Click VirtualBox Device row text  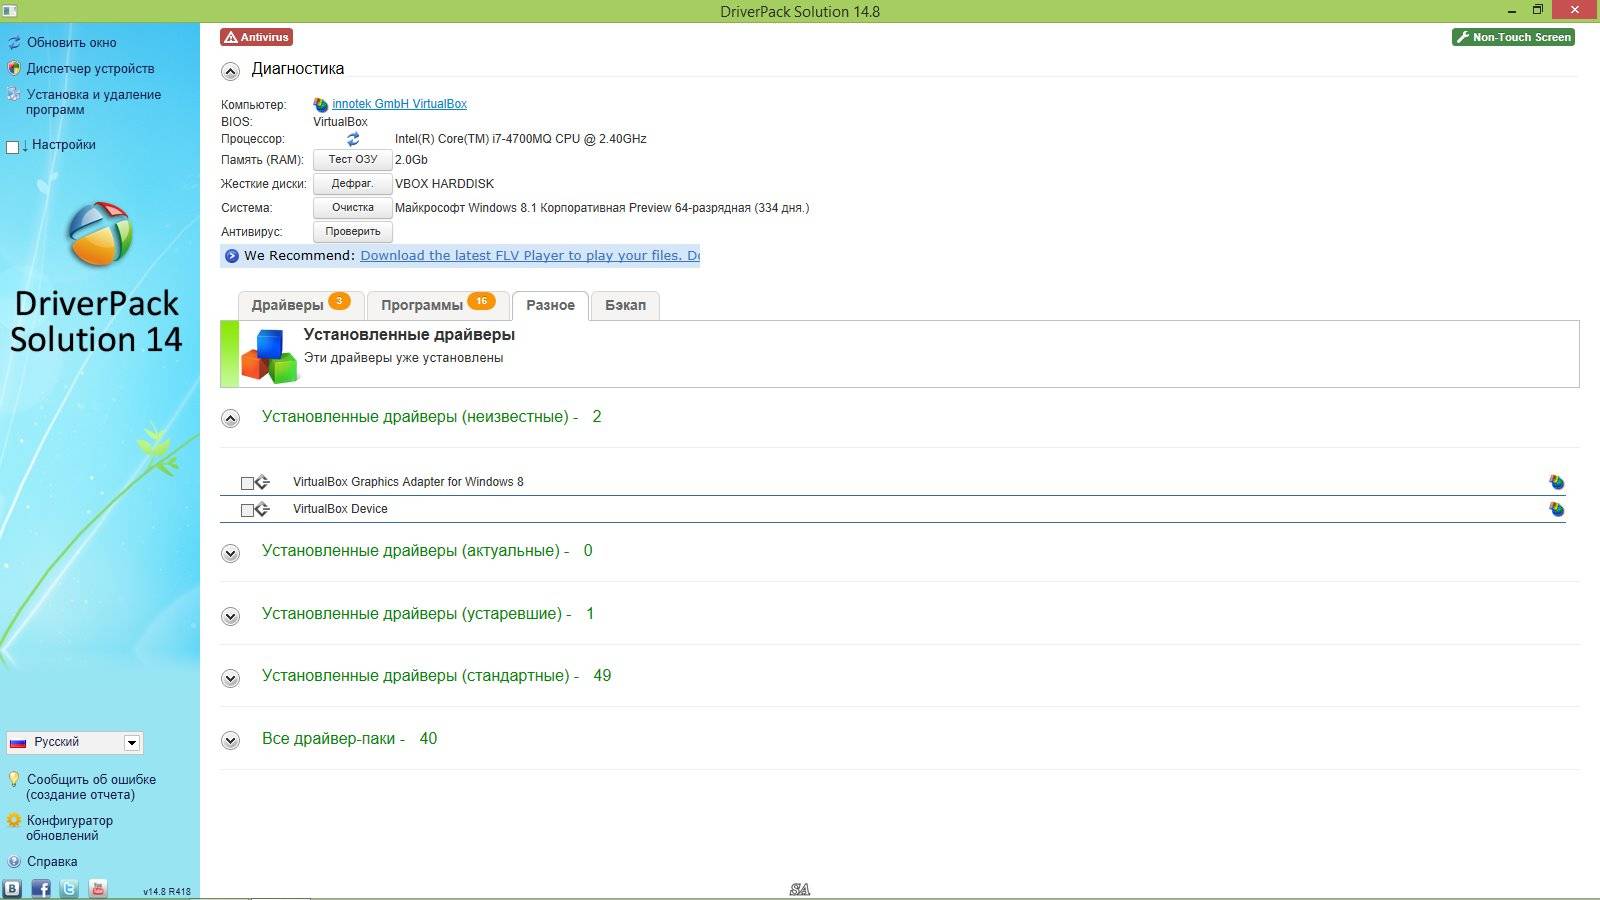pos(340,509)
